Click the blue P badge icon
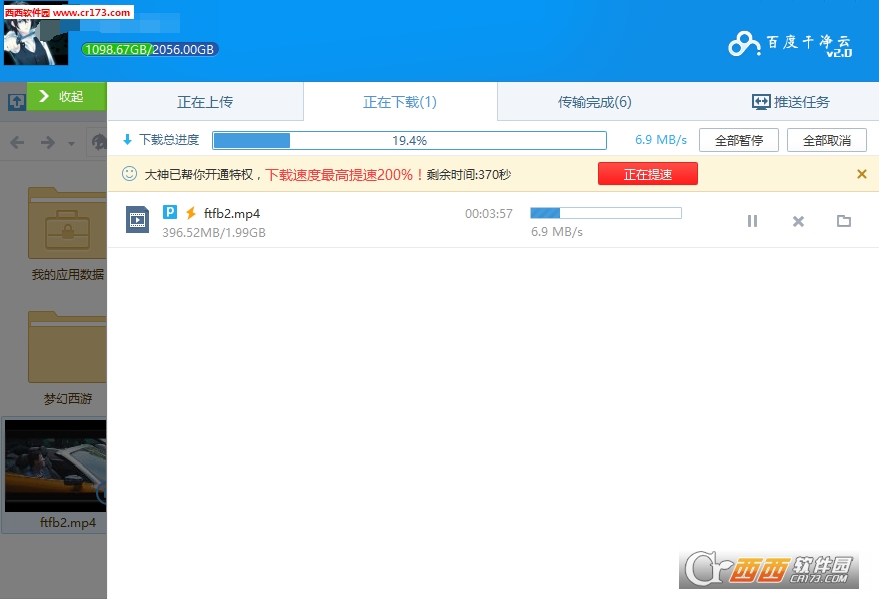879x599 pixels. tap(170, 212)
